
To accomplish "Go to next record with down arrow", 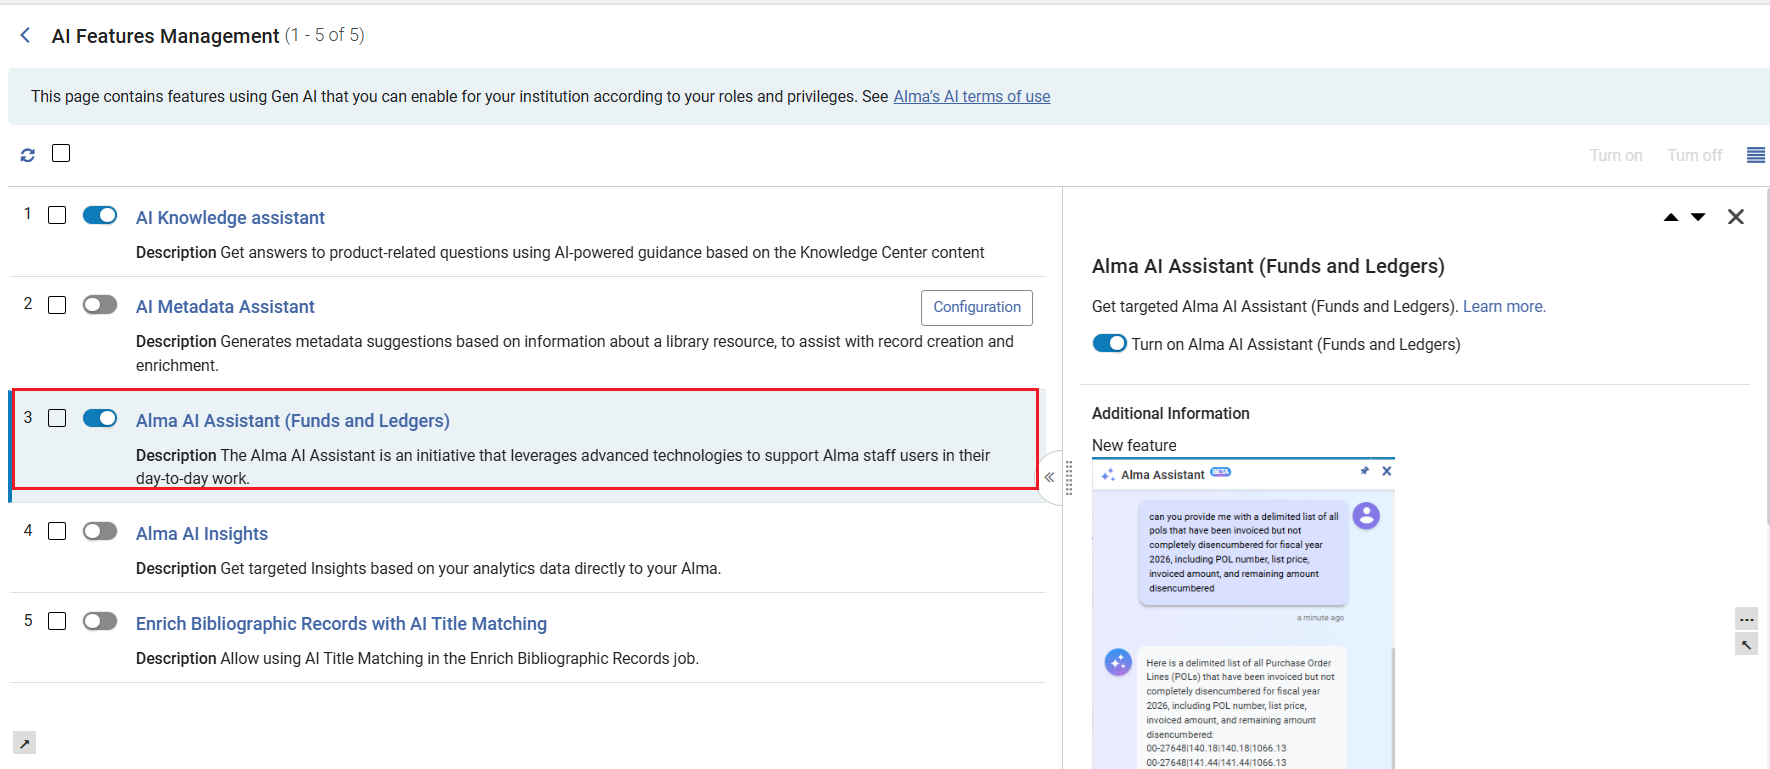I will coord(1698,217).
